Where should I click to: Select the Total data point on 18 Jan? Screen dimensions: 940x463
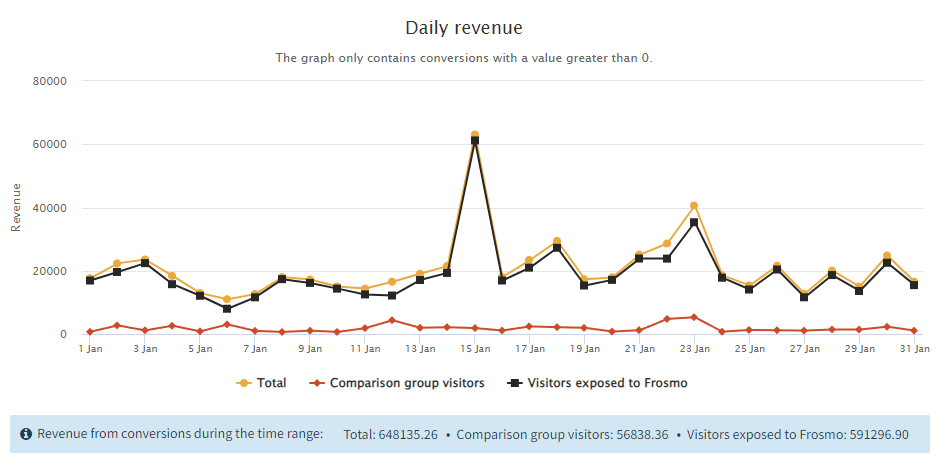[557, 241]
